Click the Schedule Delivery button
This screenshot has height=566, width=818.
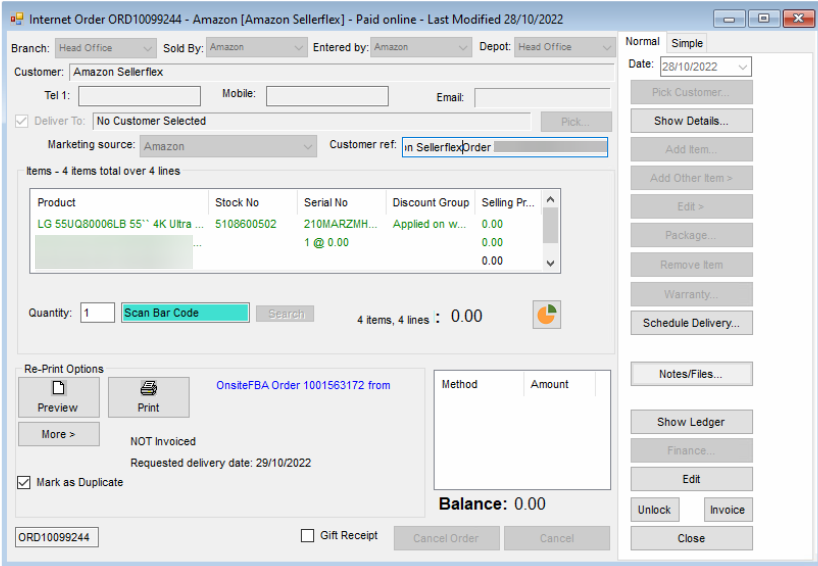pos(690,323)
